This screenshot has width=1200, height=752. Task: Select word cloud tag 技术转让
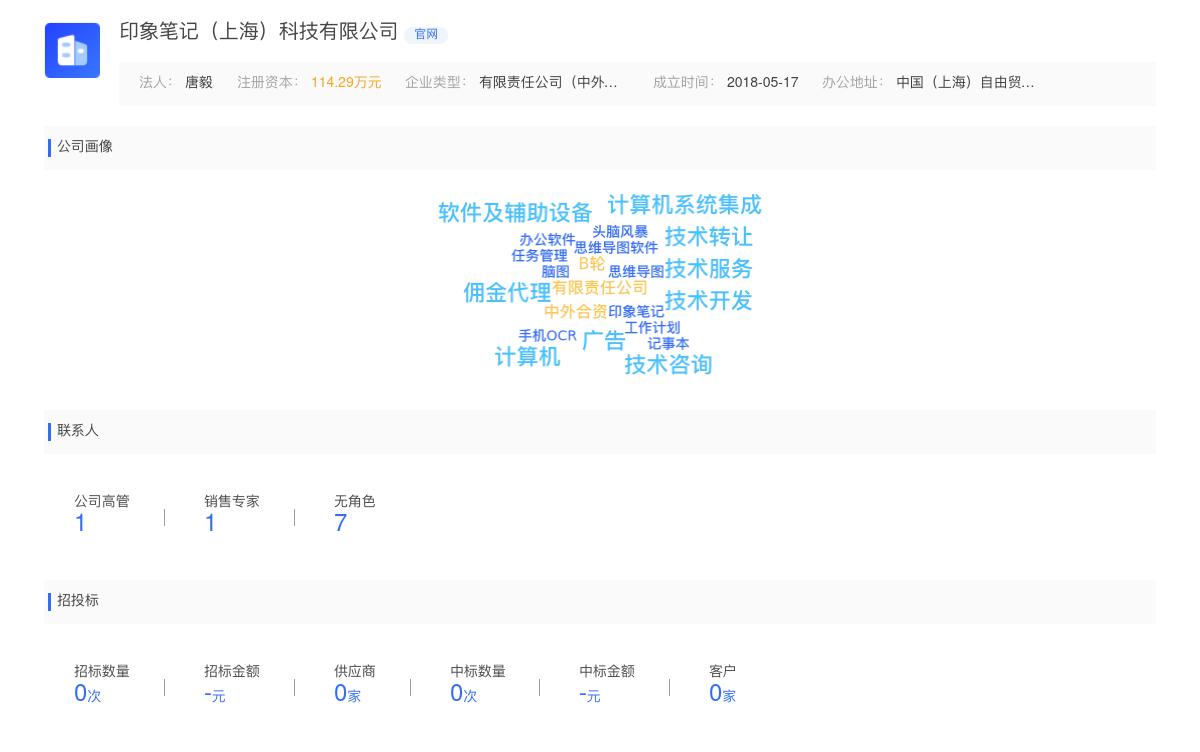click(x=709, y=237)
